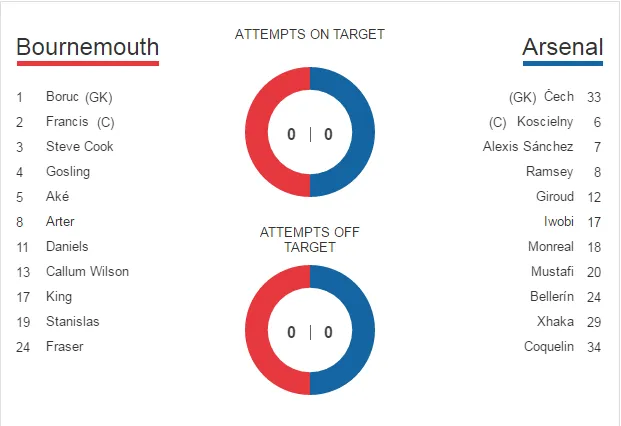
Task: Click the Bournemouth team heading
Action: (88, 47)
